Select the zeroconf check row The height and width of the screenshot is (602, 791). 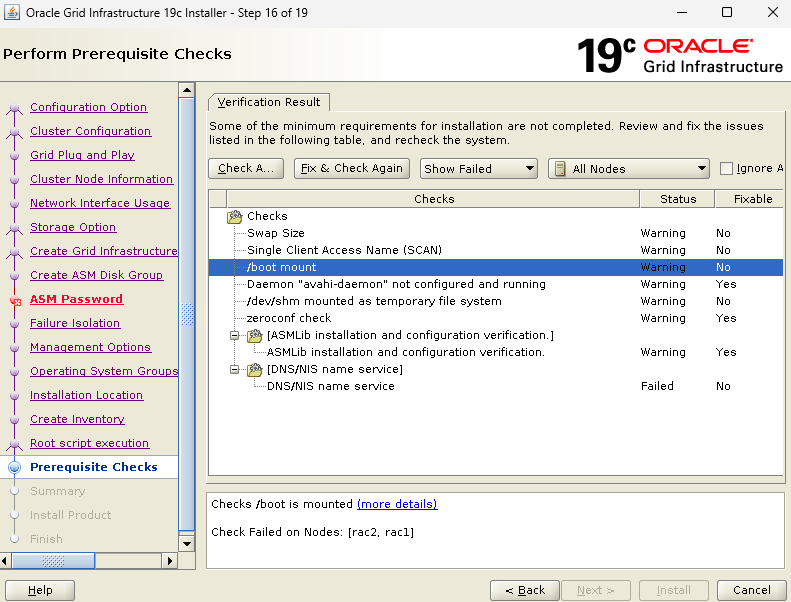point(496,318)
